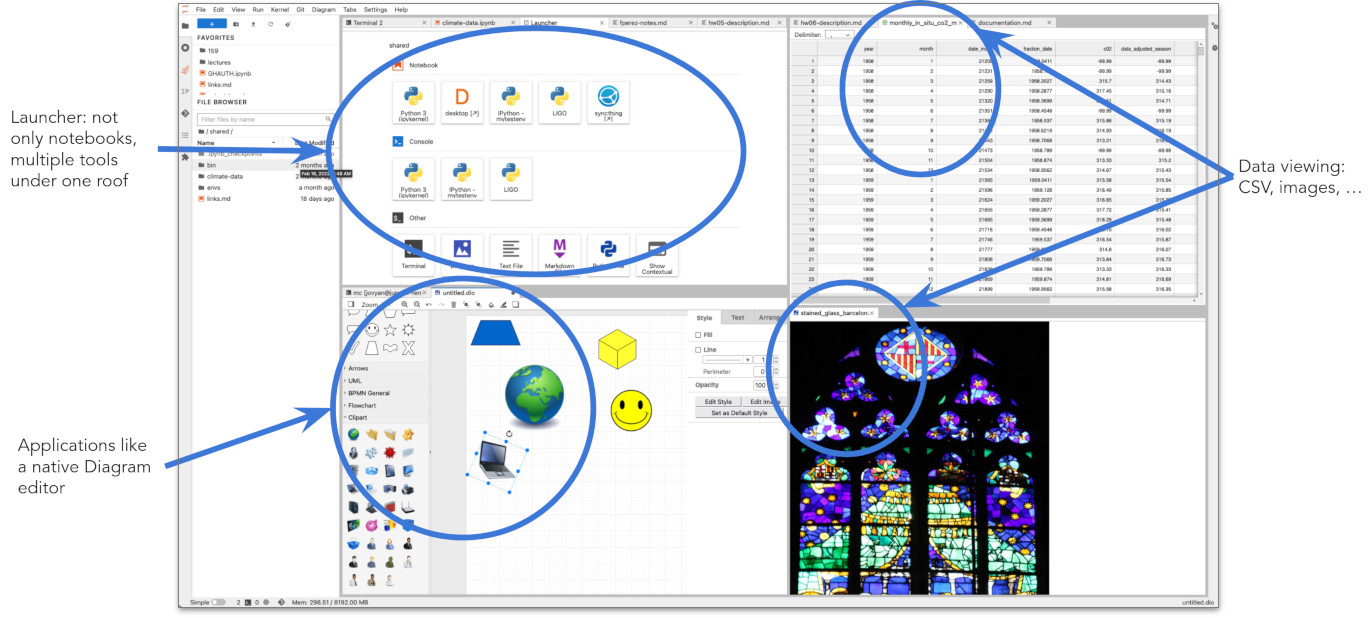This screenshot has width=1369, height=618.
Task: Click the Filter files by name field
Action: point(263,119)
